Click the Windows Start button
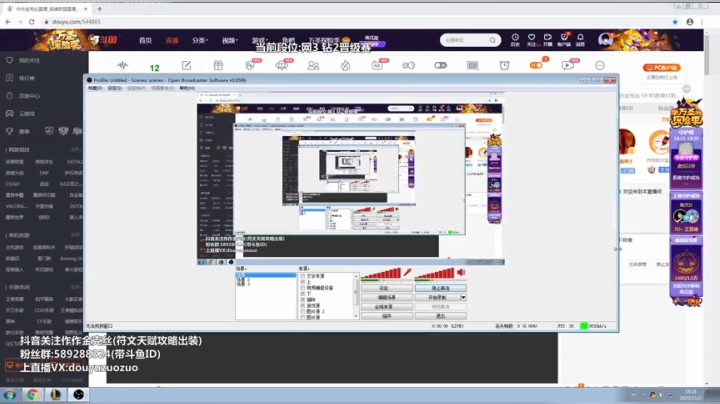 click(x=10, y=394)
